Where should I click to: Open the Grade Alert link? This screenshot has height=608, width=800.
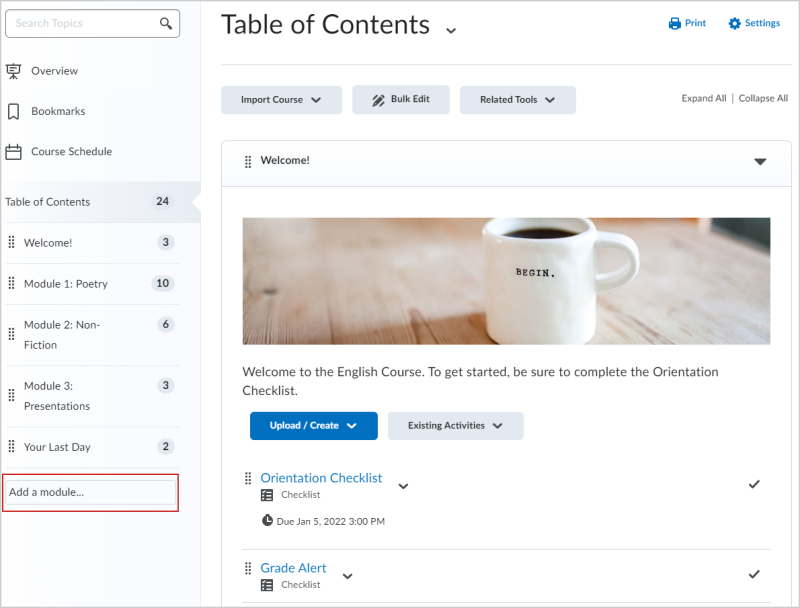coord(293,568)
